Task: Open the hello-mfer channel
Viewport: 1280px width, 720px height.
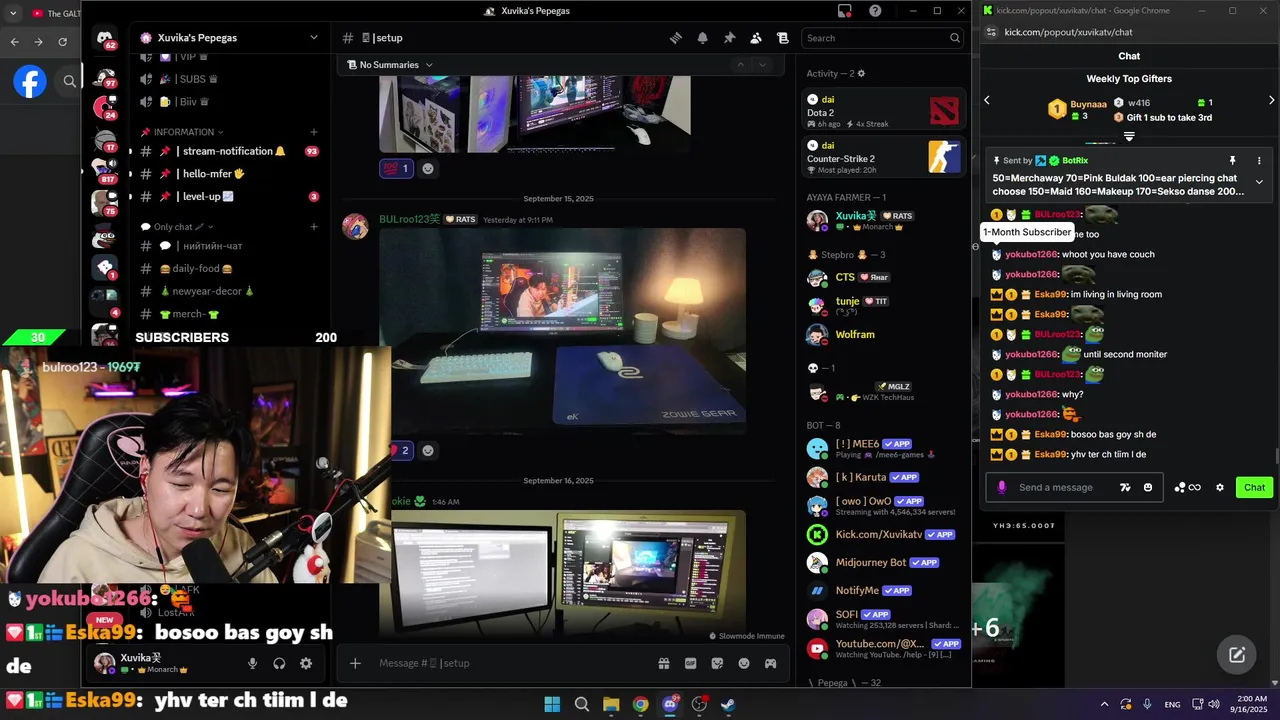Action: click(x=228, y=174)
